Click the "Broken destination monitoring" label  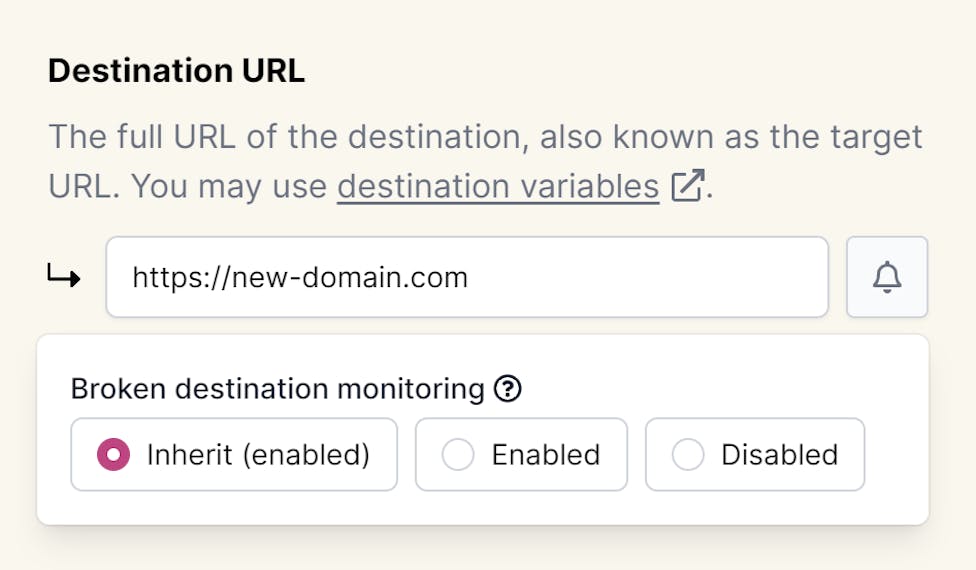pos(277,389)
